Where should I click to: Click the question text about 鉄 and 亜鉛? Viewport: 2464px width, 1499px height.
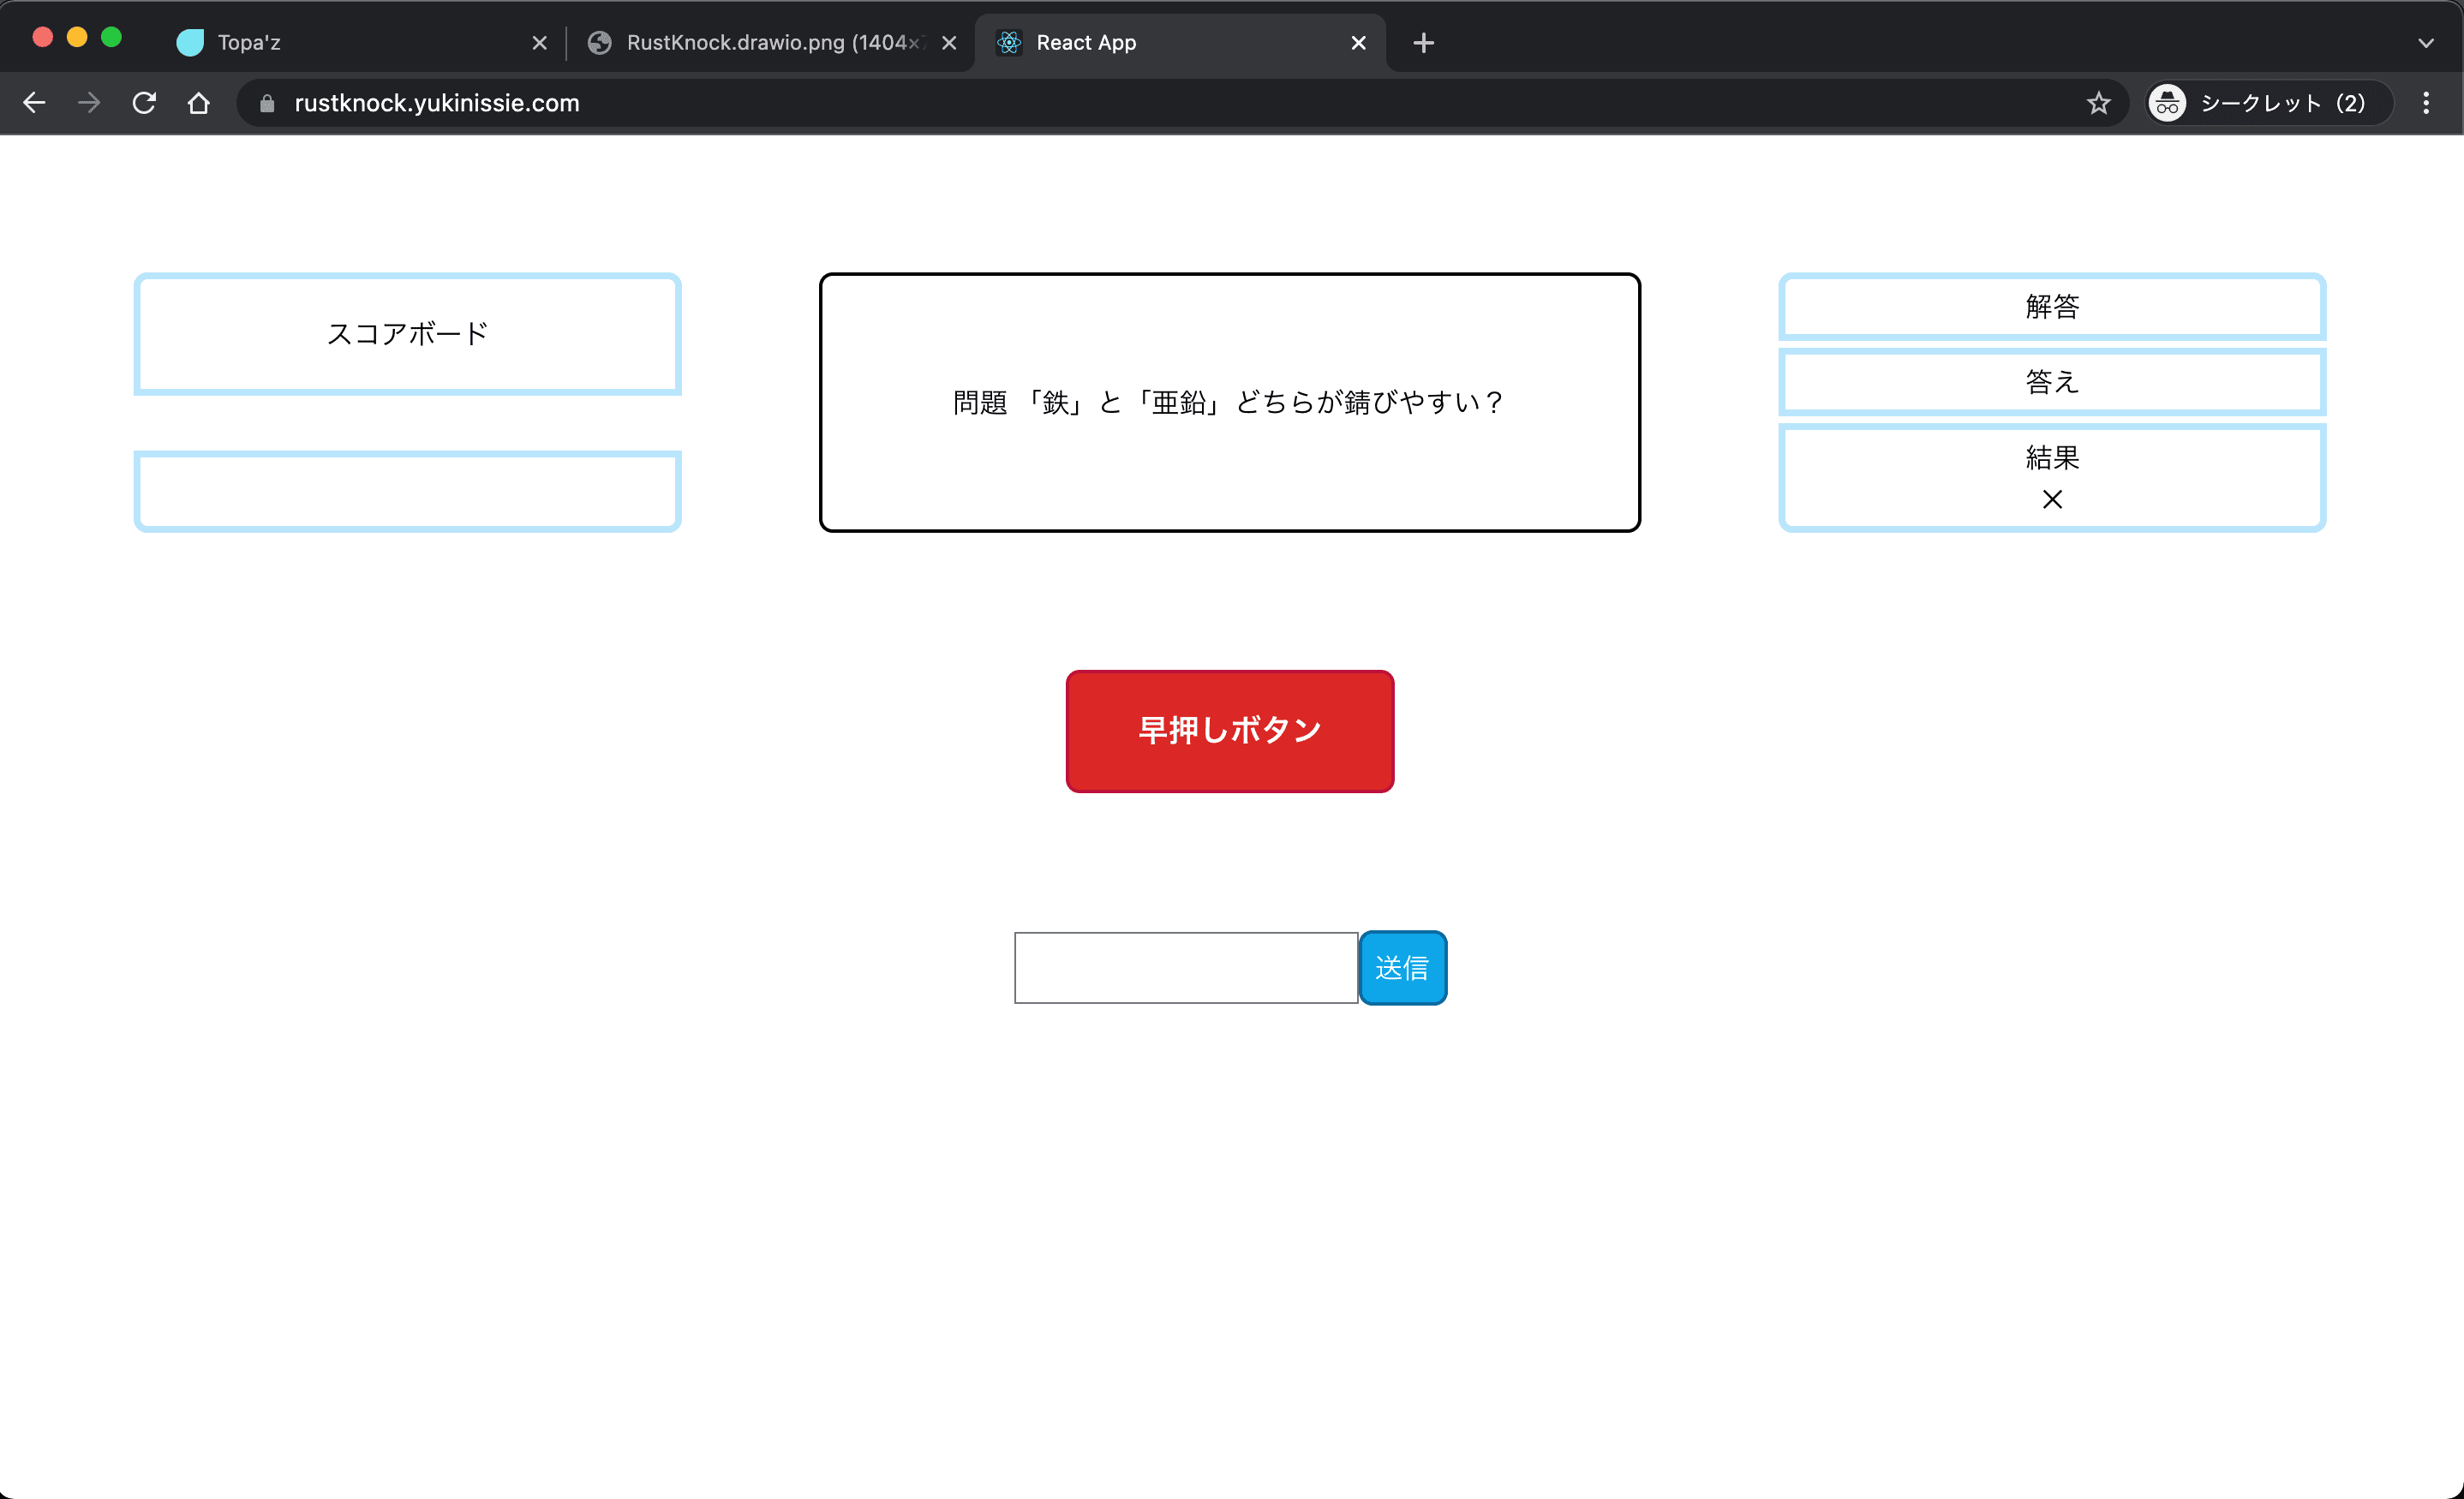click(1229, 402)
